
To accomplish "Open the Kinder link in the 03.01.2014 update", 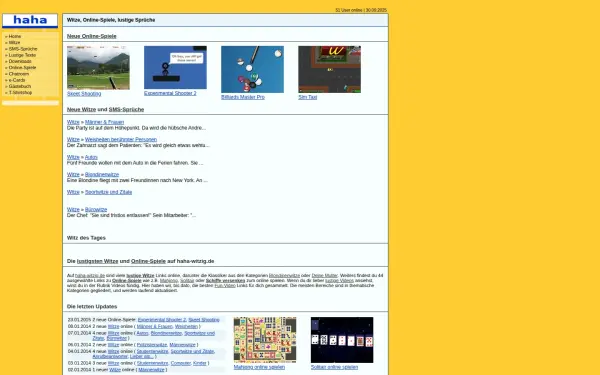I will point(200,363).
